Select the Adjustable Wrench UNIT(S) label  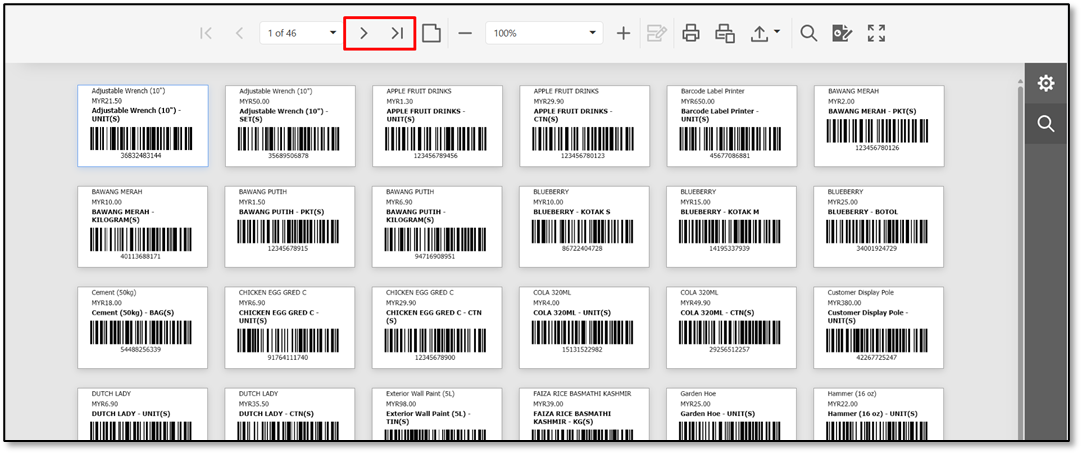tap(142, 126)
